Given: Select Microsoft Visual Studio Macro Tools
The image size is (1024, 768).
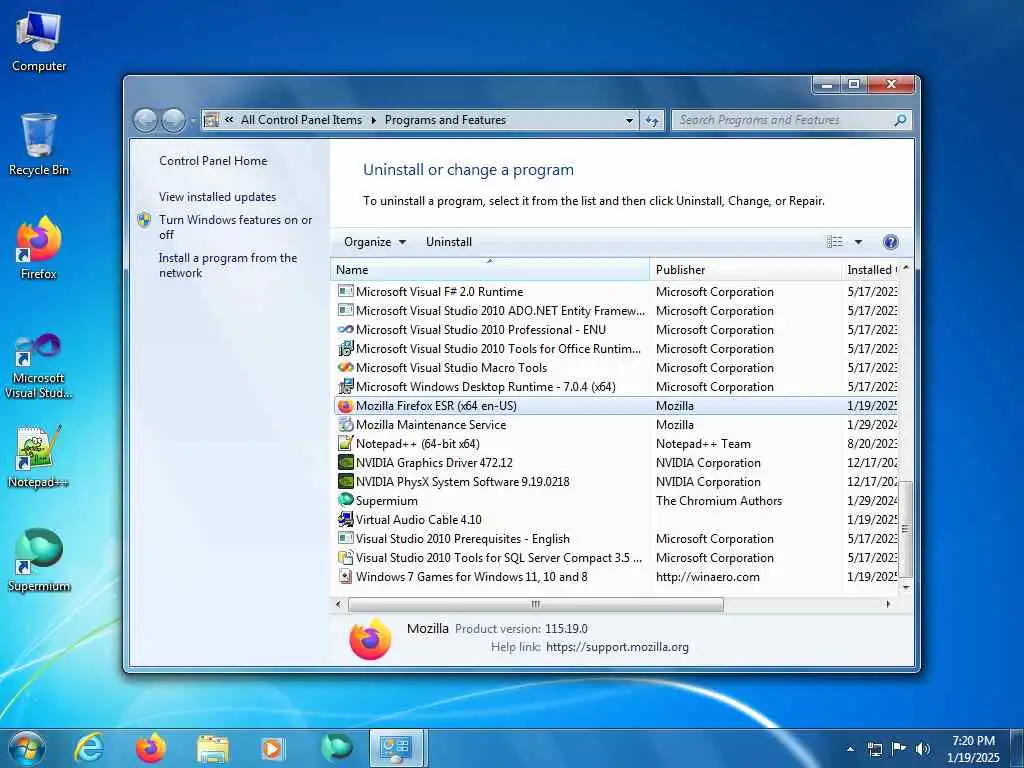Looking at the screenshot, I should (x=616, y=368).
